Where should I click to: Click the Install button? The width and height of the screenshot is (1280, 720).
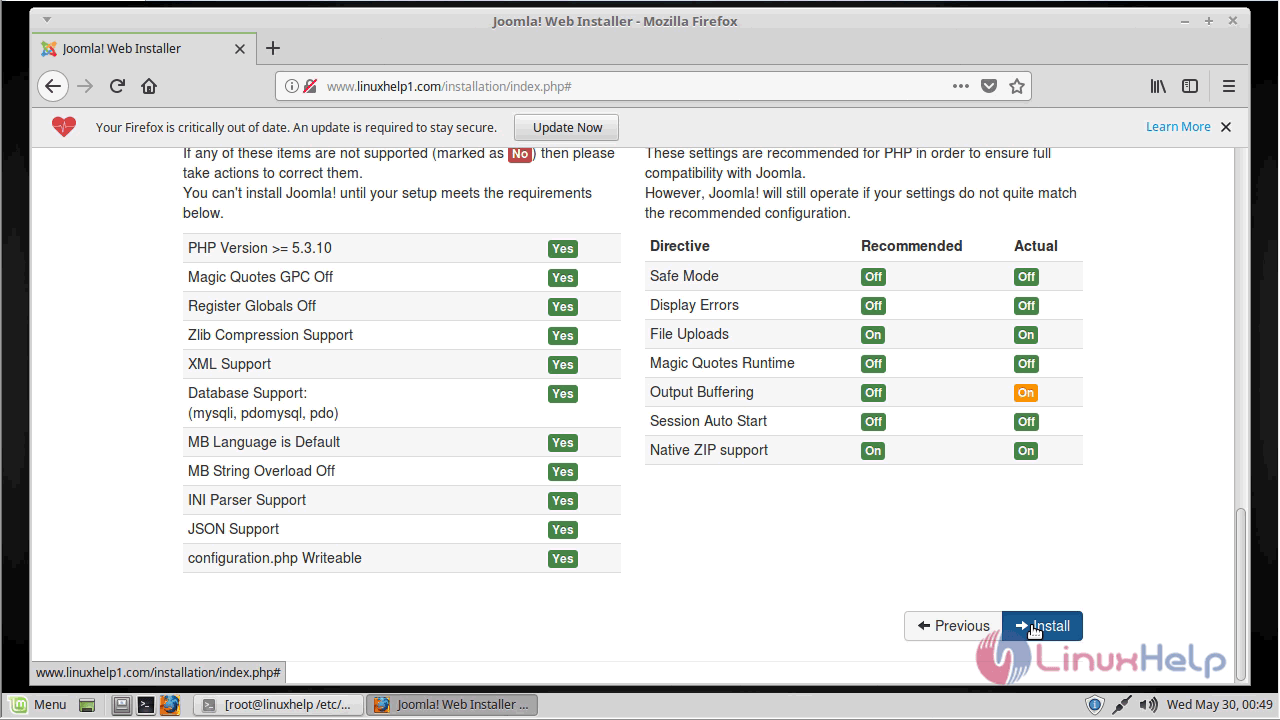tap(1043, 626)
